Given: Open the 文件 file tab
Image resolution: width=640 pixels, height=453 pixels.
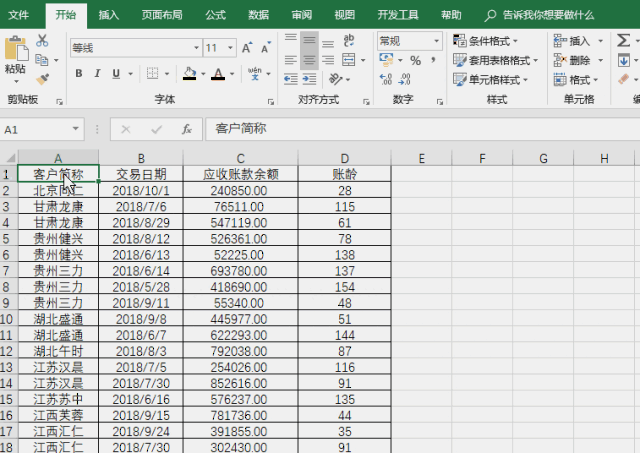Looking at the screenshot, I should pos(18,15).
